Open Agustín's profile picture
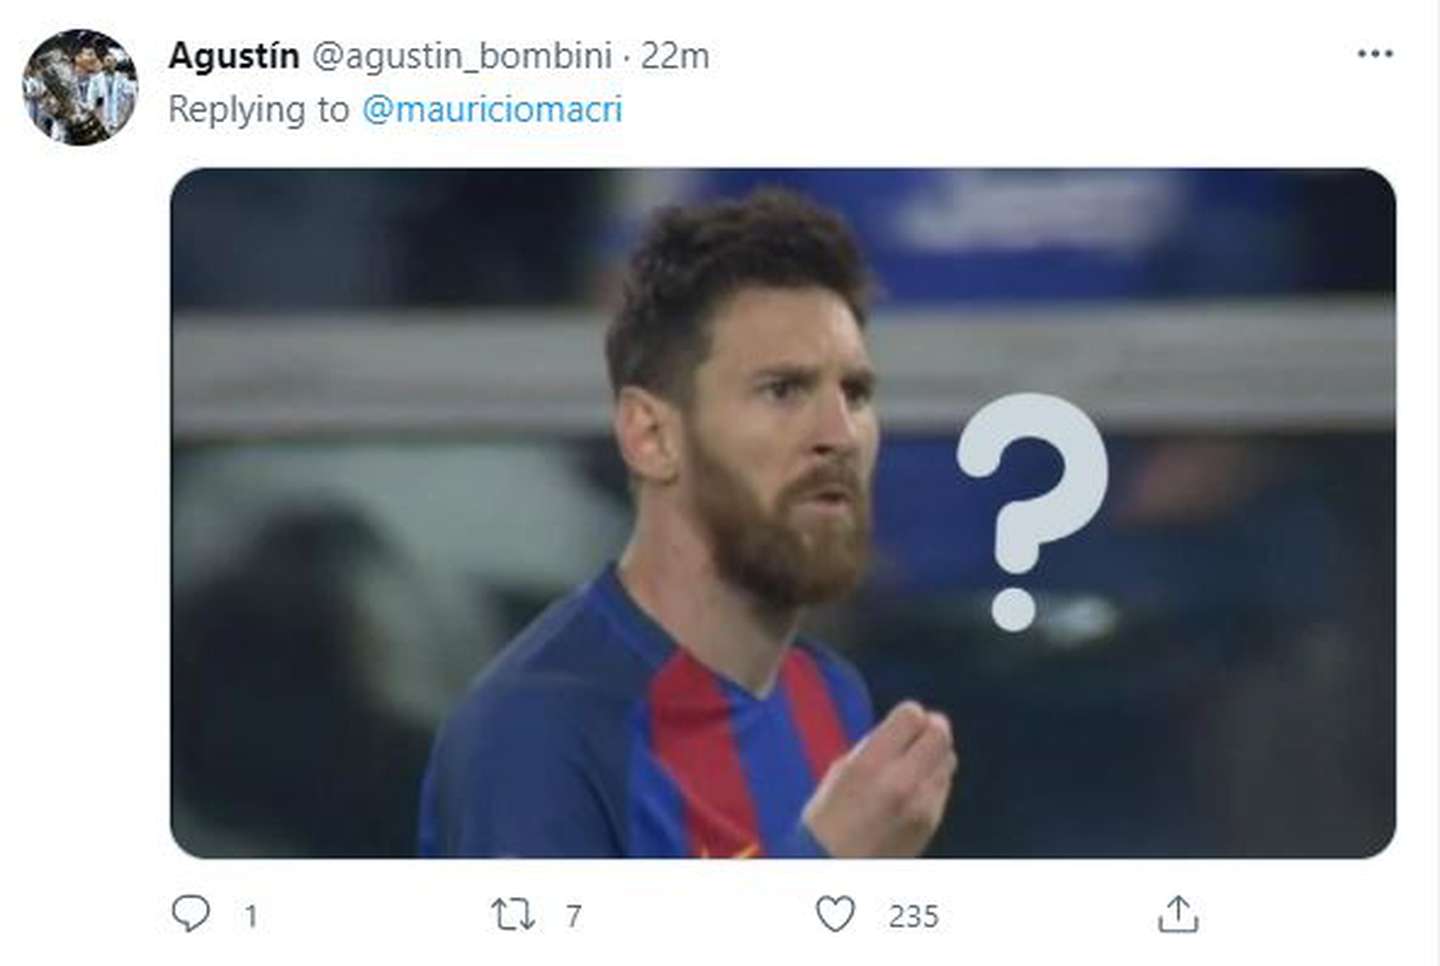Image resolution: width=1440 pixels, height=966 pixels. (80, 87)
